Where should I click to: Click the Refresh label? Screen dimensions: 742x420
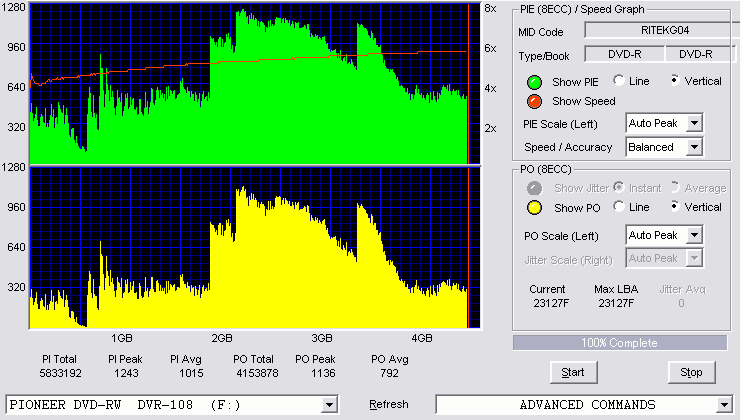[389, 404]
